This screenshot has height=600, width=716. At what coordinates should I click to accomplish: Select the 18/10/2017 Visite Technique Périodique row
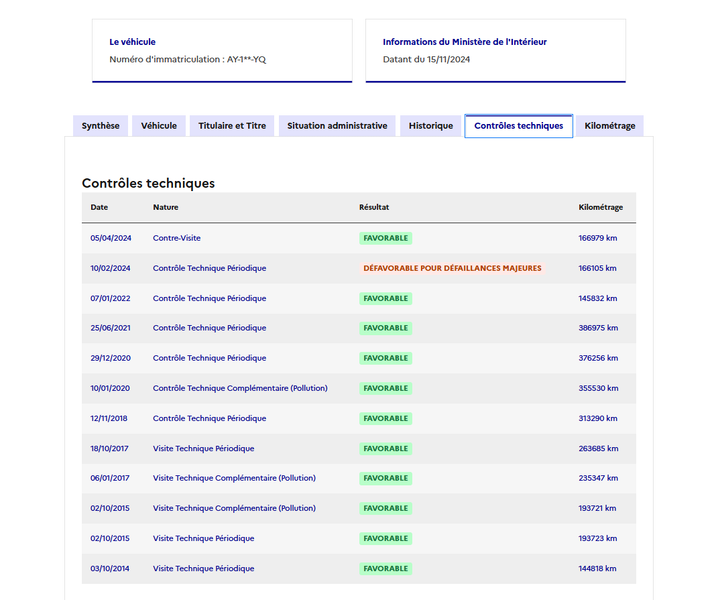click(359, 448)
